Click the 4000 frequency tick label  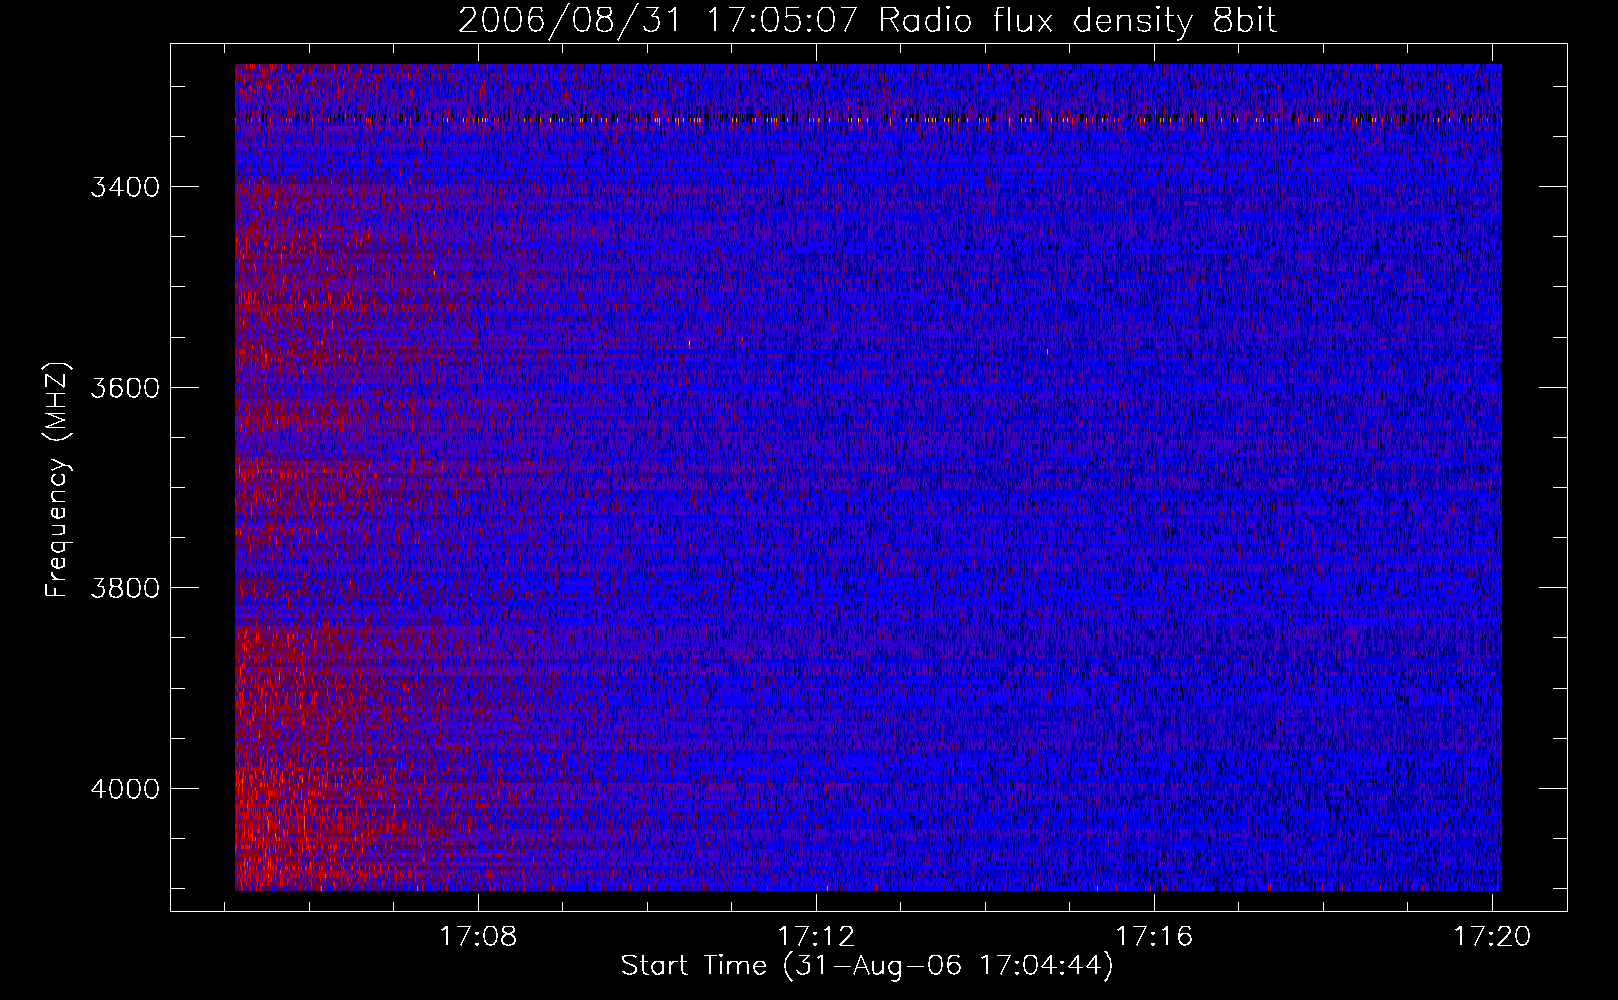click(x=125, y=789)
